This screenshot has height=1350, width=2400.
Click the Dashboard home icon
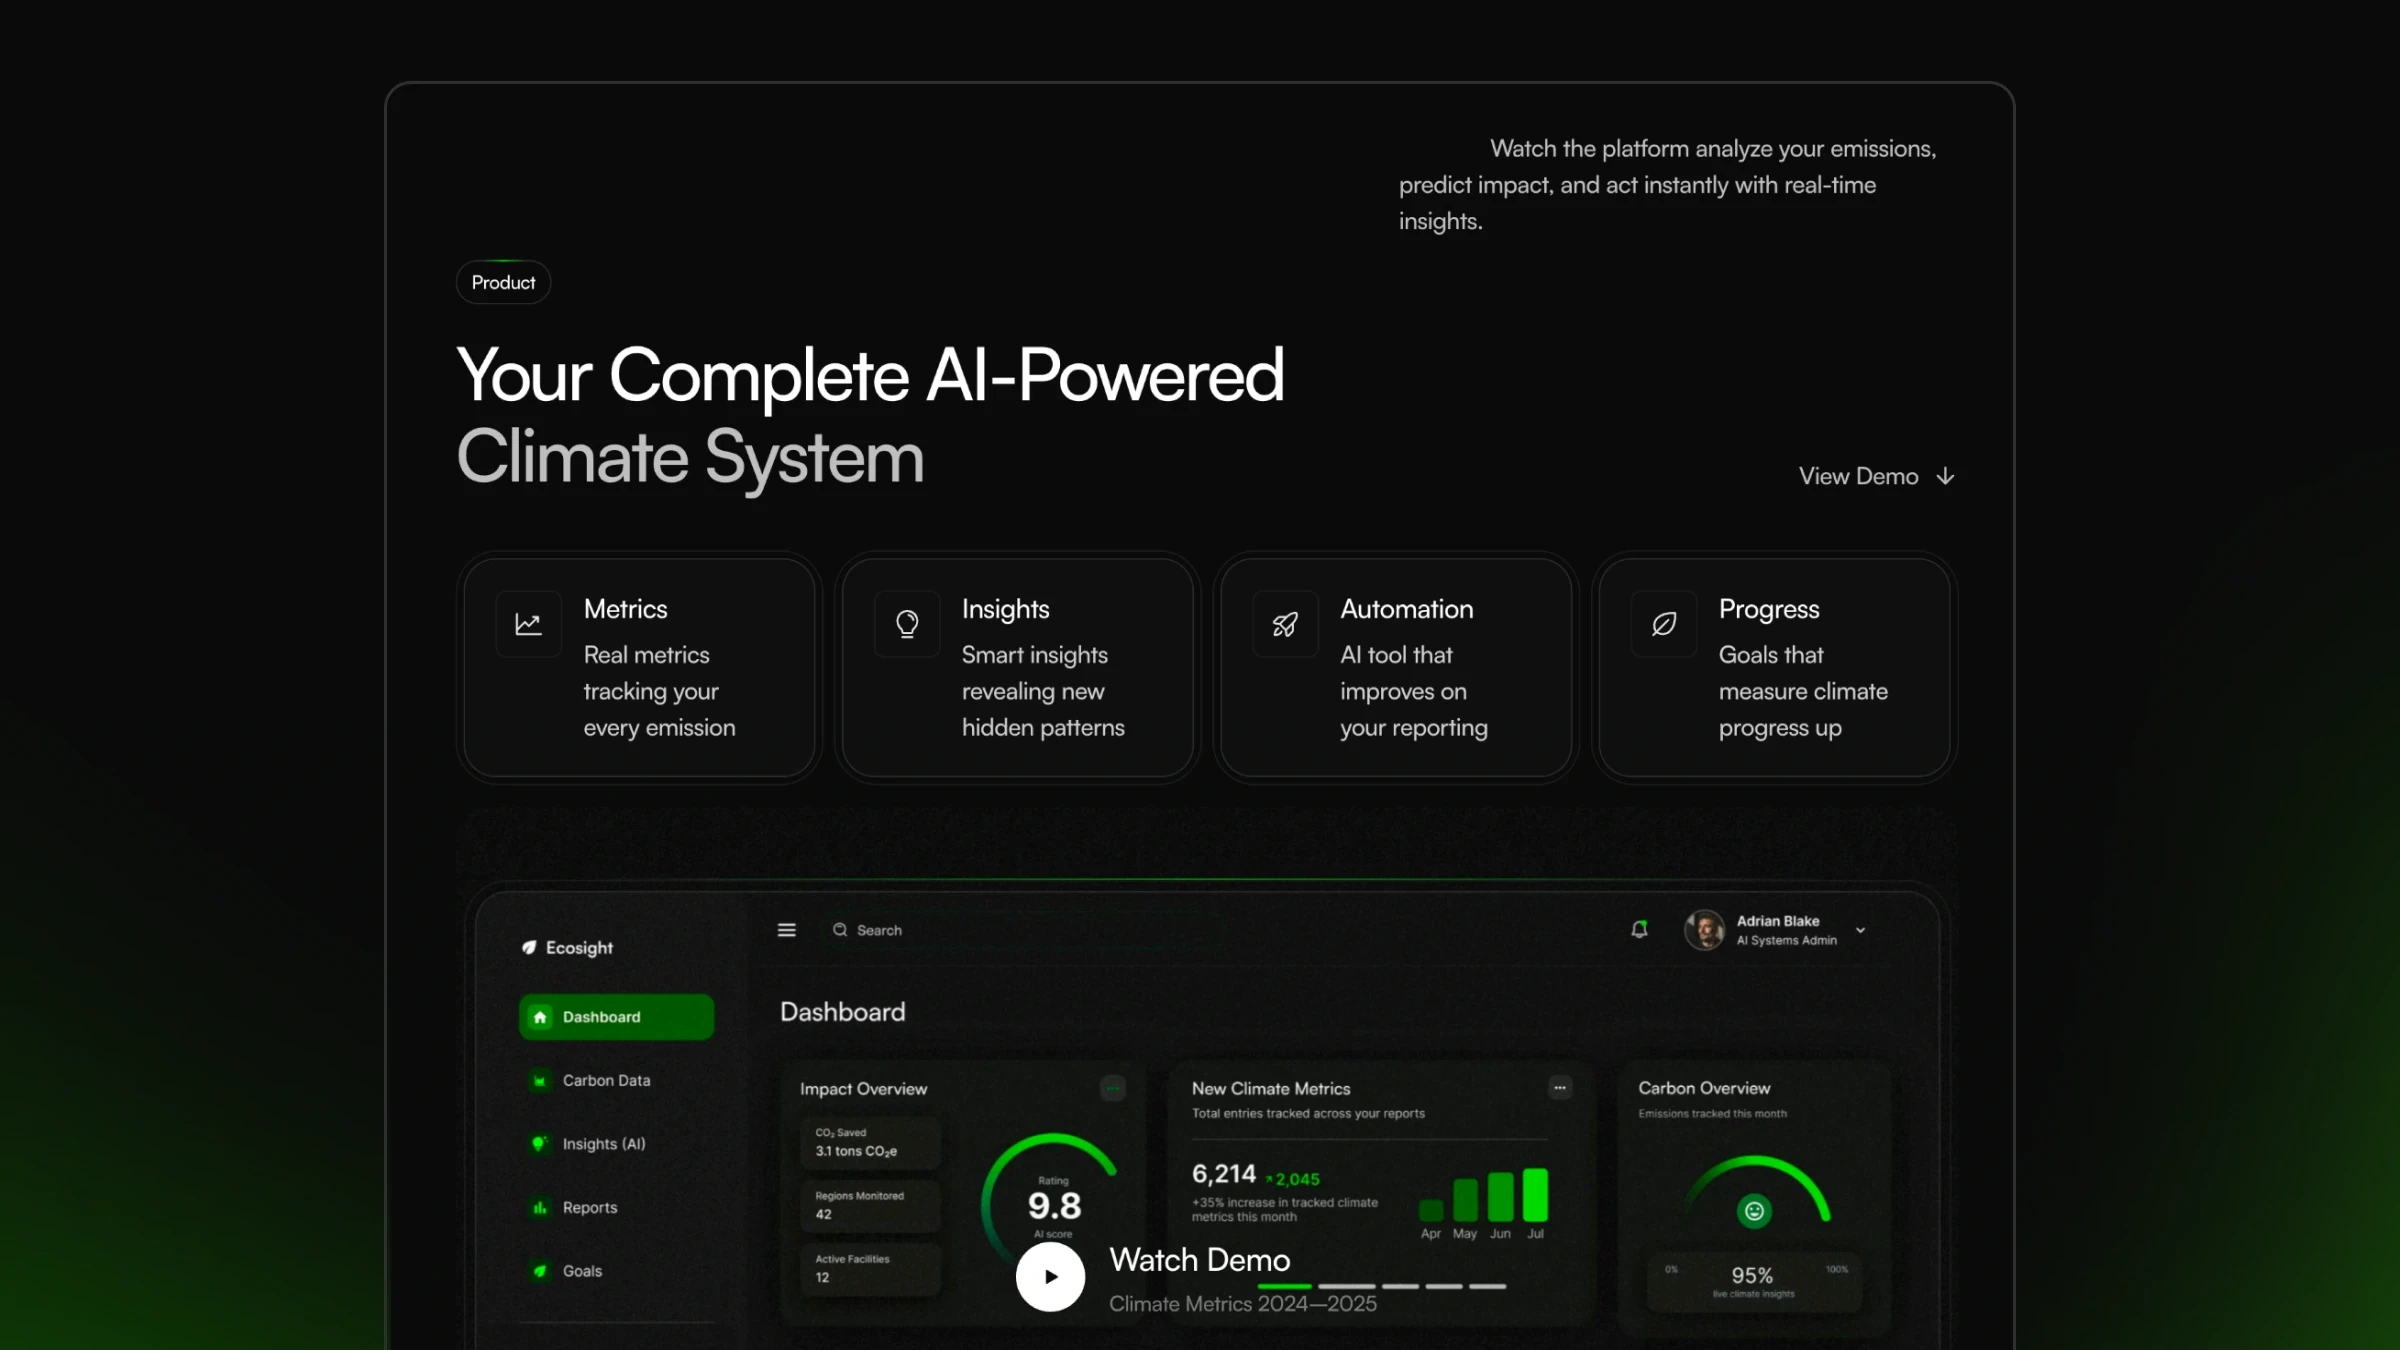(x=540, y=1017)
